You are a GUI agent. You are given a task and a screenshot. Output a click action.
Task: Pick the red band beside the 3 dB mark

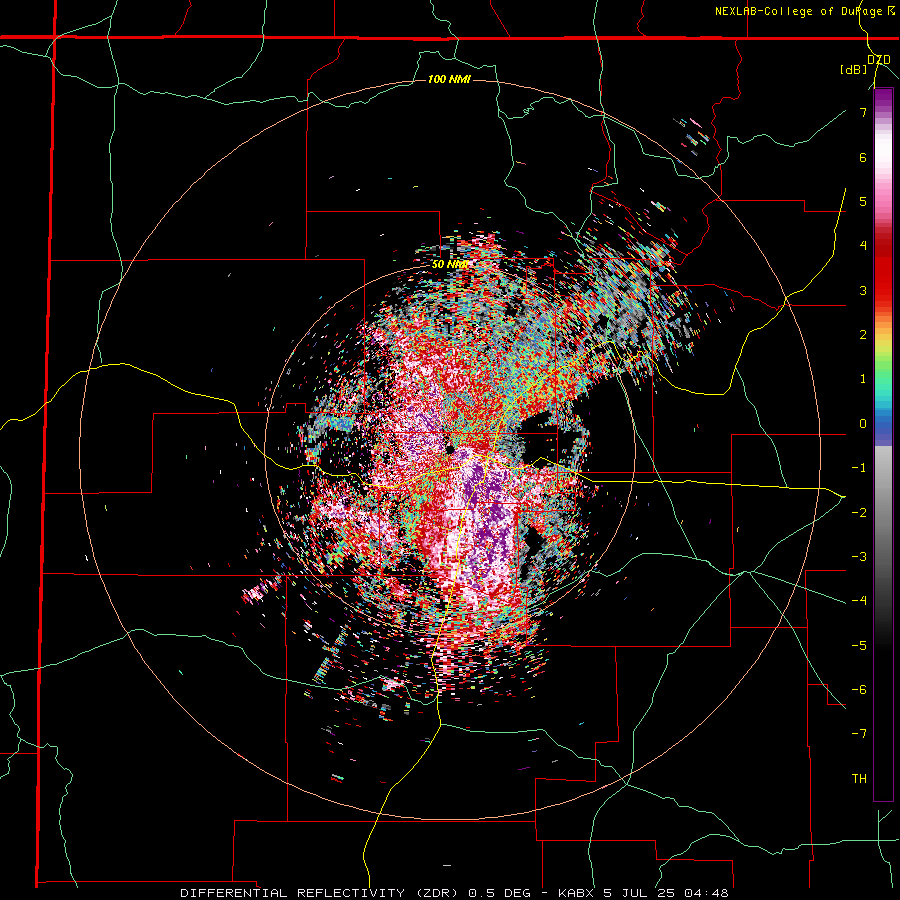pyautogui.click(x=883, y=290)
